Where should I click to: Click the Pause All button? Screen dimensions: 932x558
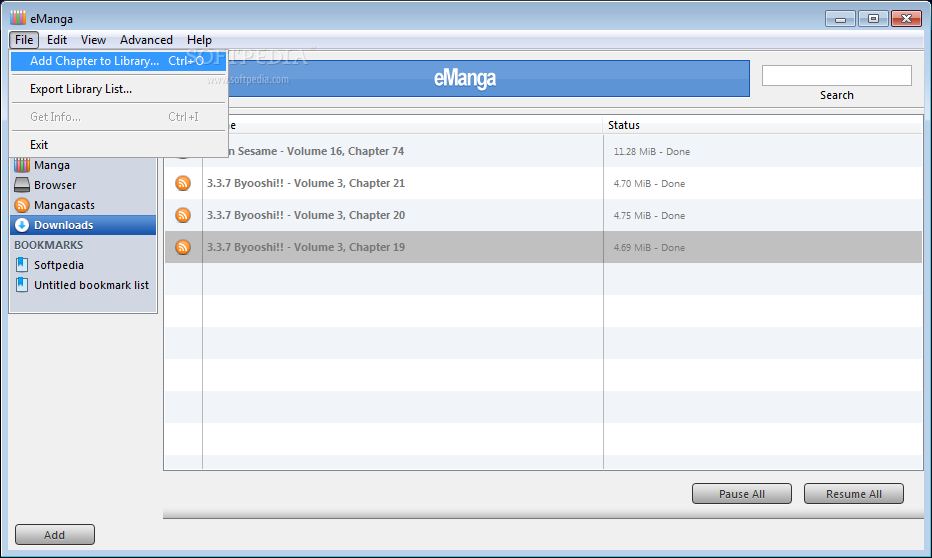pyautogui.click(x=742, y=494)
